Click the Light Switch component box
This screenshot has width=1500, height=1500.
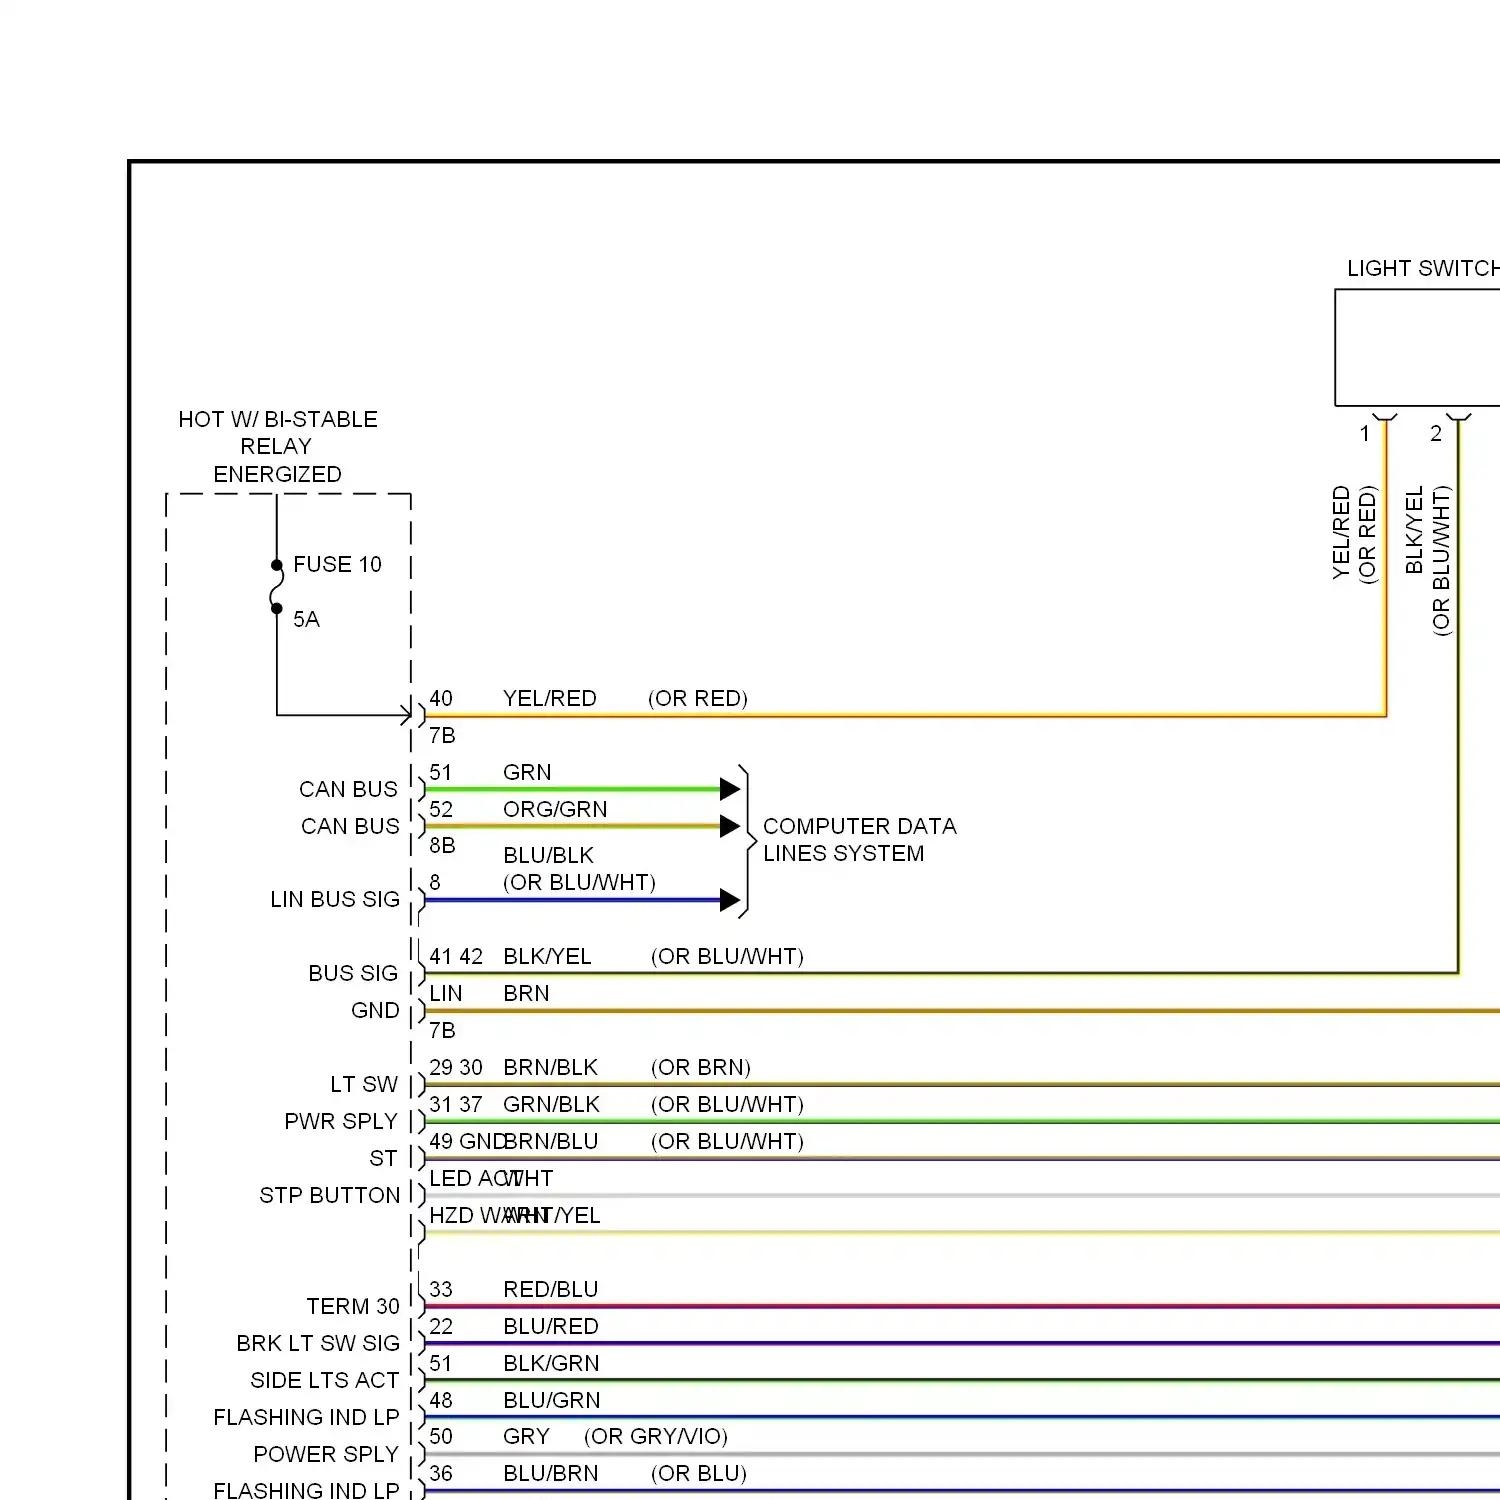point(1417,348)
